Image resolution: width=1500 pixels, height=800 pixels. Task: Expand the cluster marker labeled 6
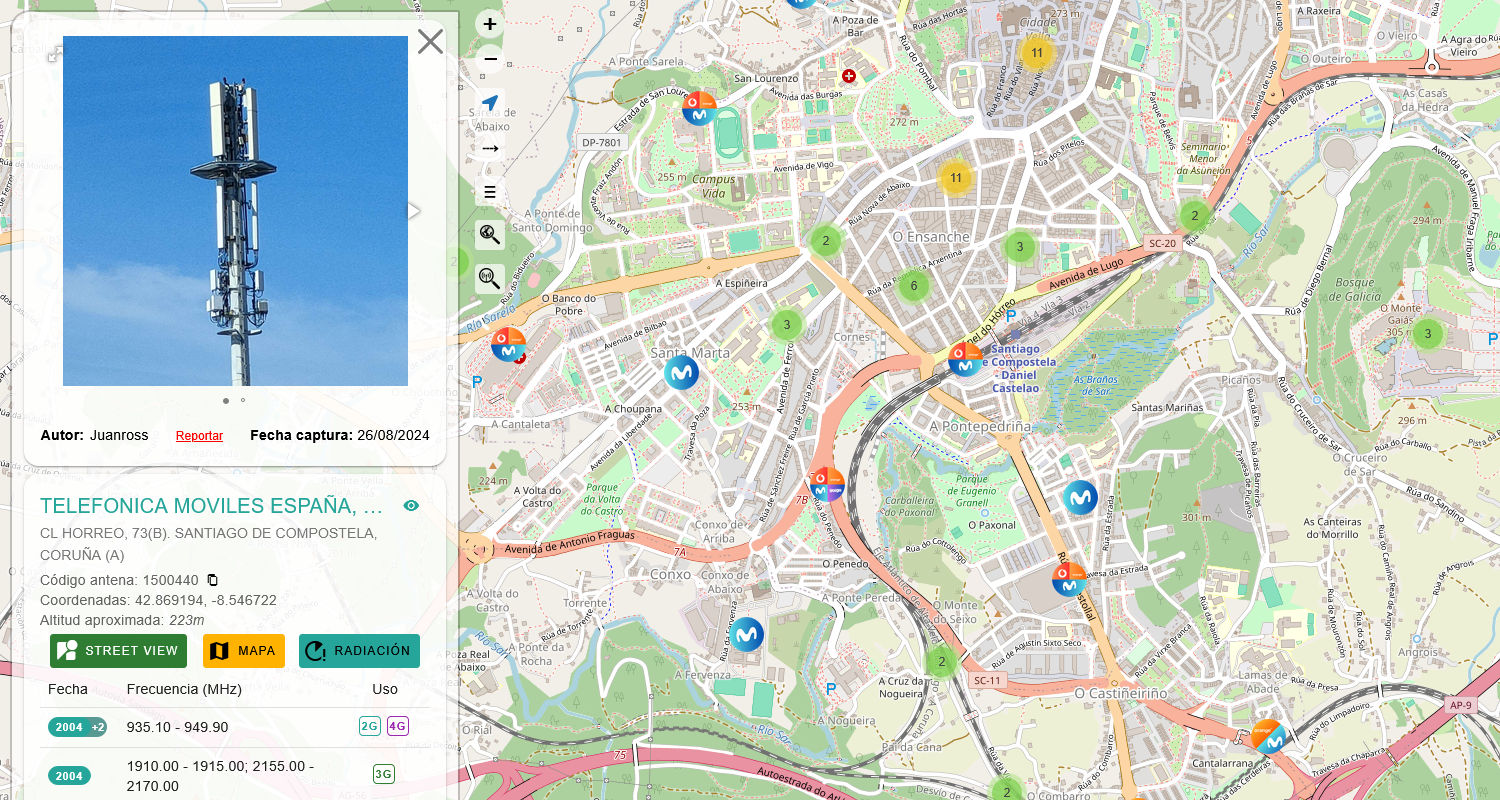(x=913, y=287)
